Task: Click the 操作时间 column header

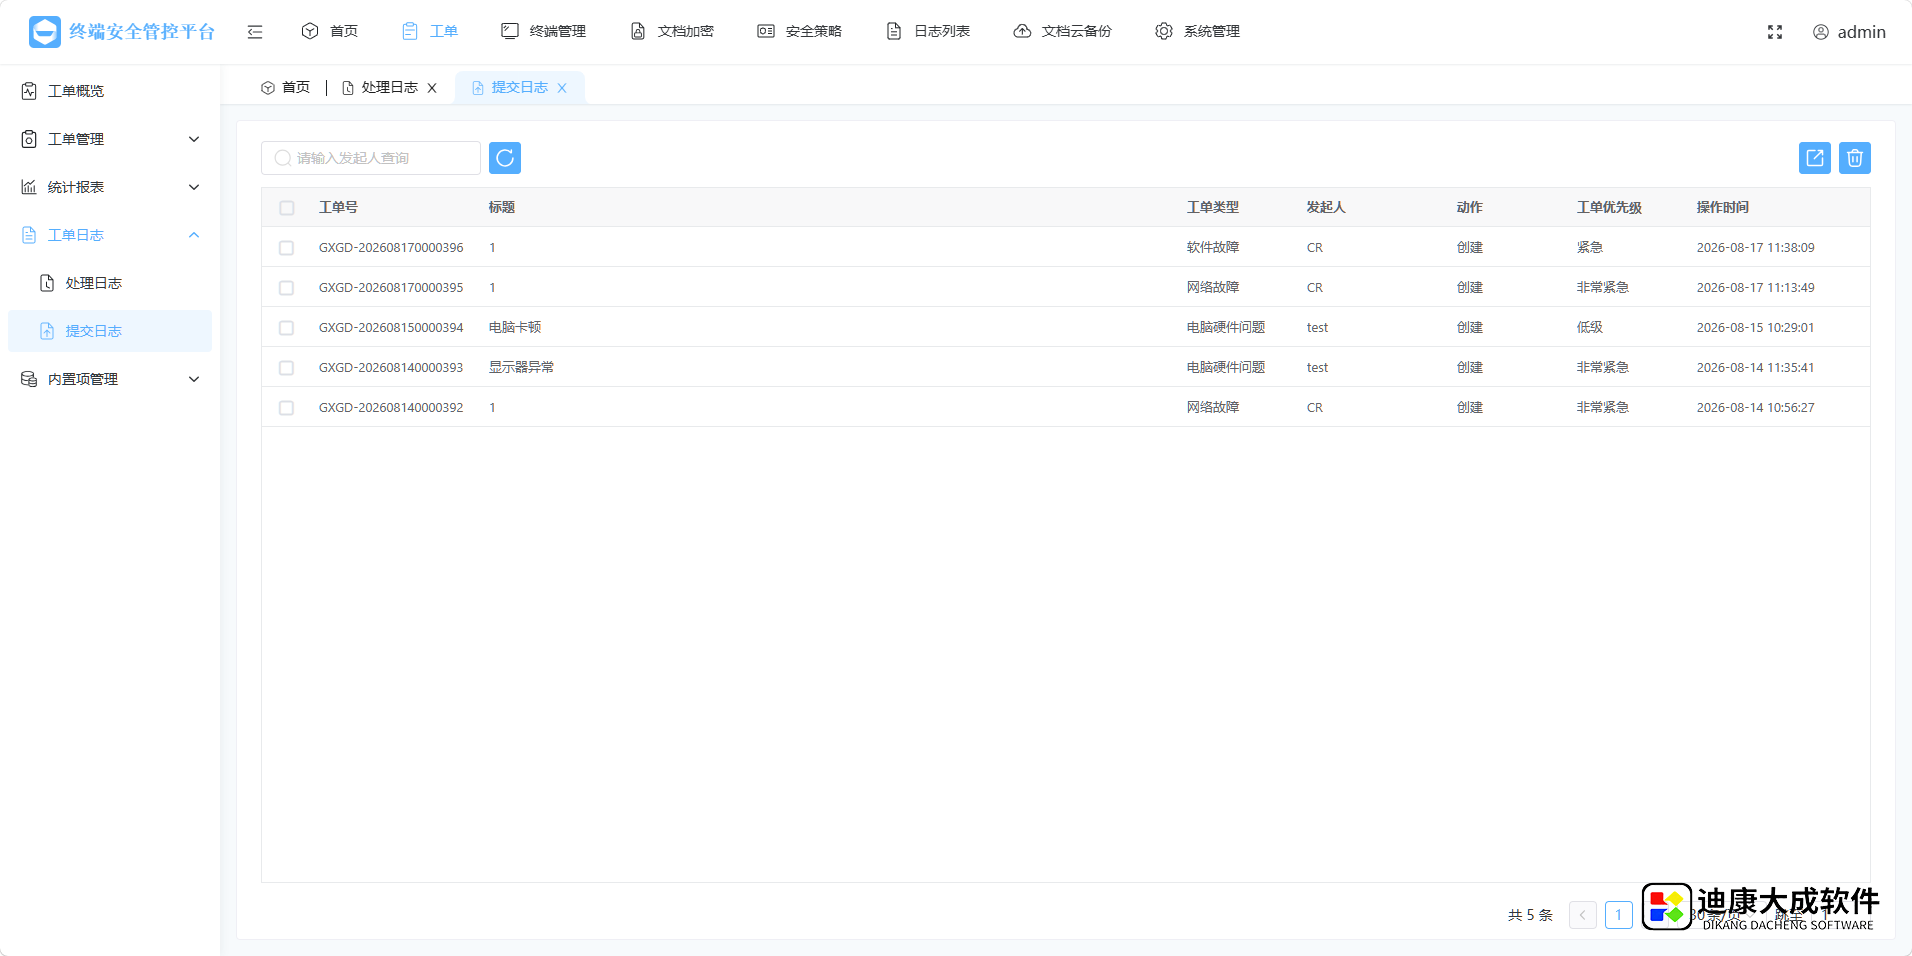Action: 1723,207
